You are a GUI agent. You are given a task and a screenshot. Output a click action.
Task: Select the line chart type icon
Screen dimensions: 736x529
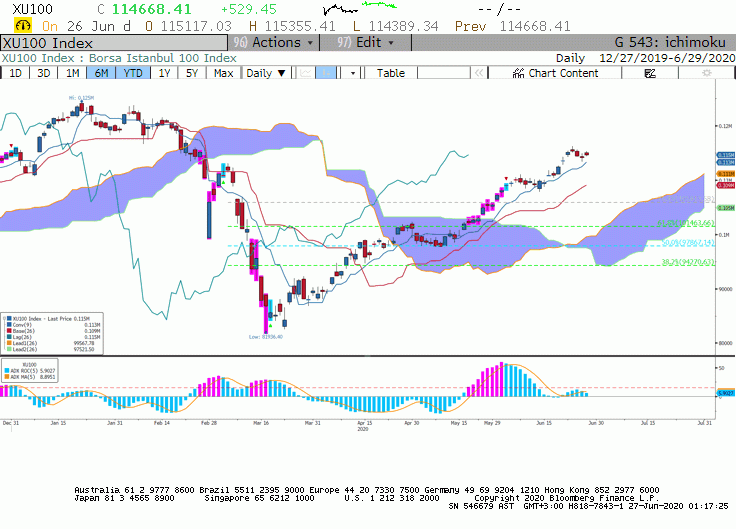click(306, 73)
